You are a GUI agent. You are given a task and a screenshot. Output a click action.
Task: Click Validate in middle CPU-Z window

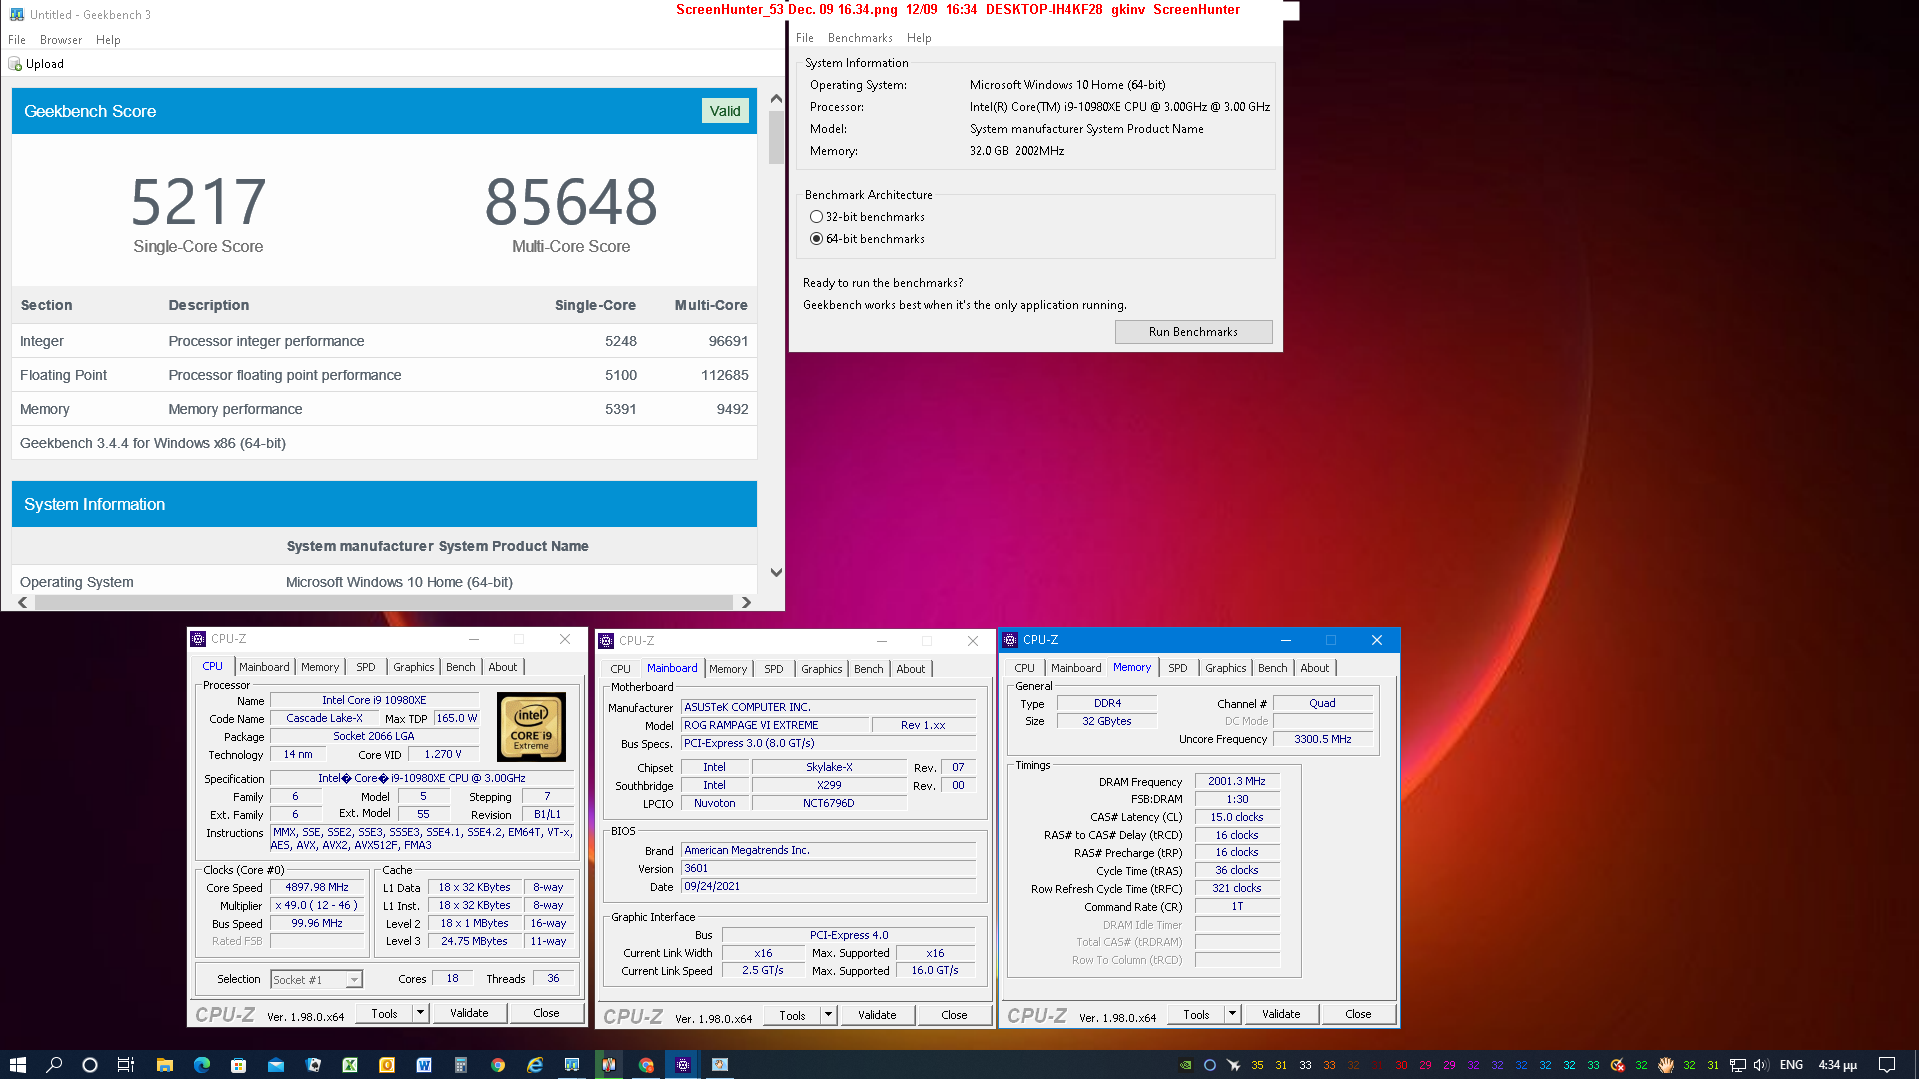tap(877, 1015)
